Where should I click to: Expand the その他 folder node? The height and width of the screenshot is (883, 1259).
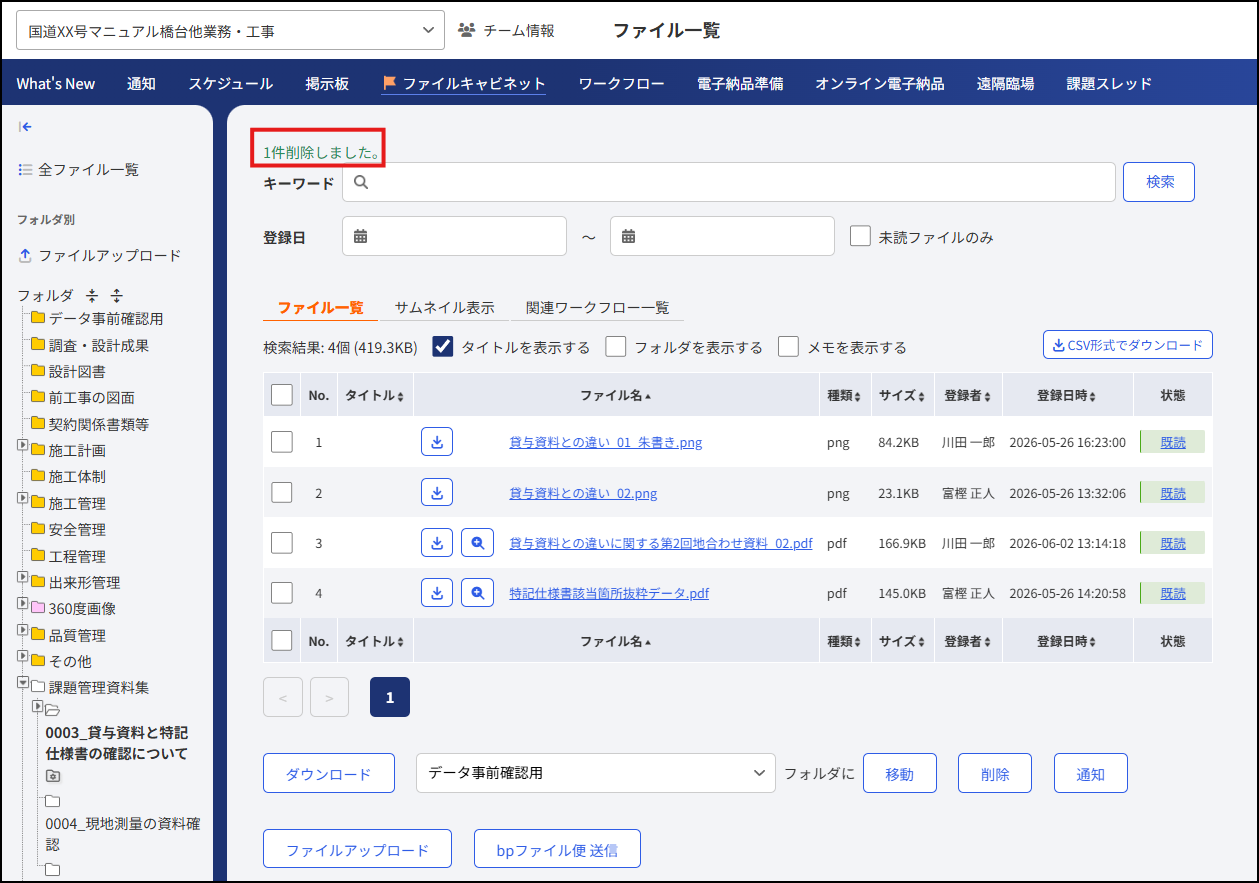click(x=23, y=655)
